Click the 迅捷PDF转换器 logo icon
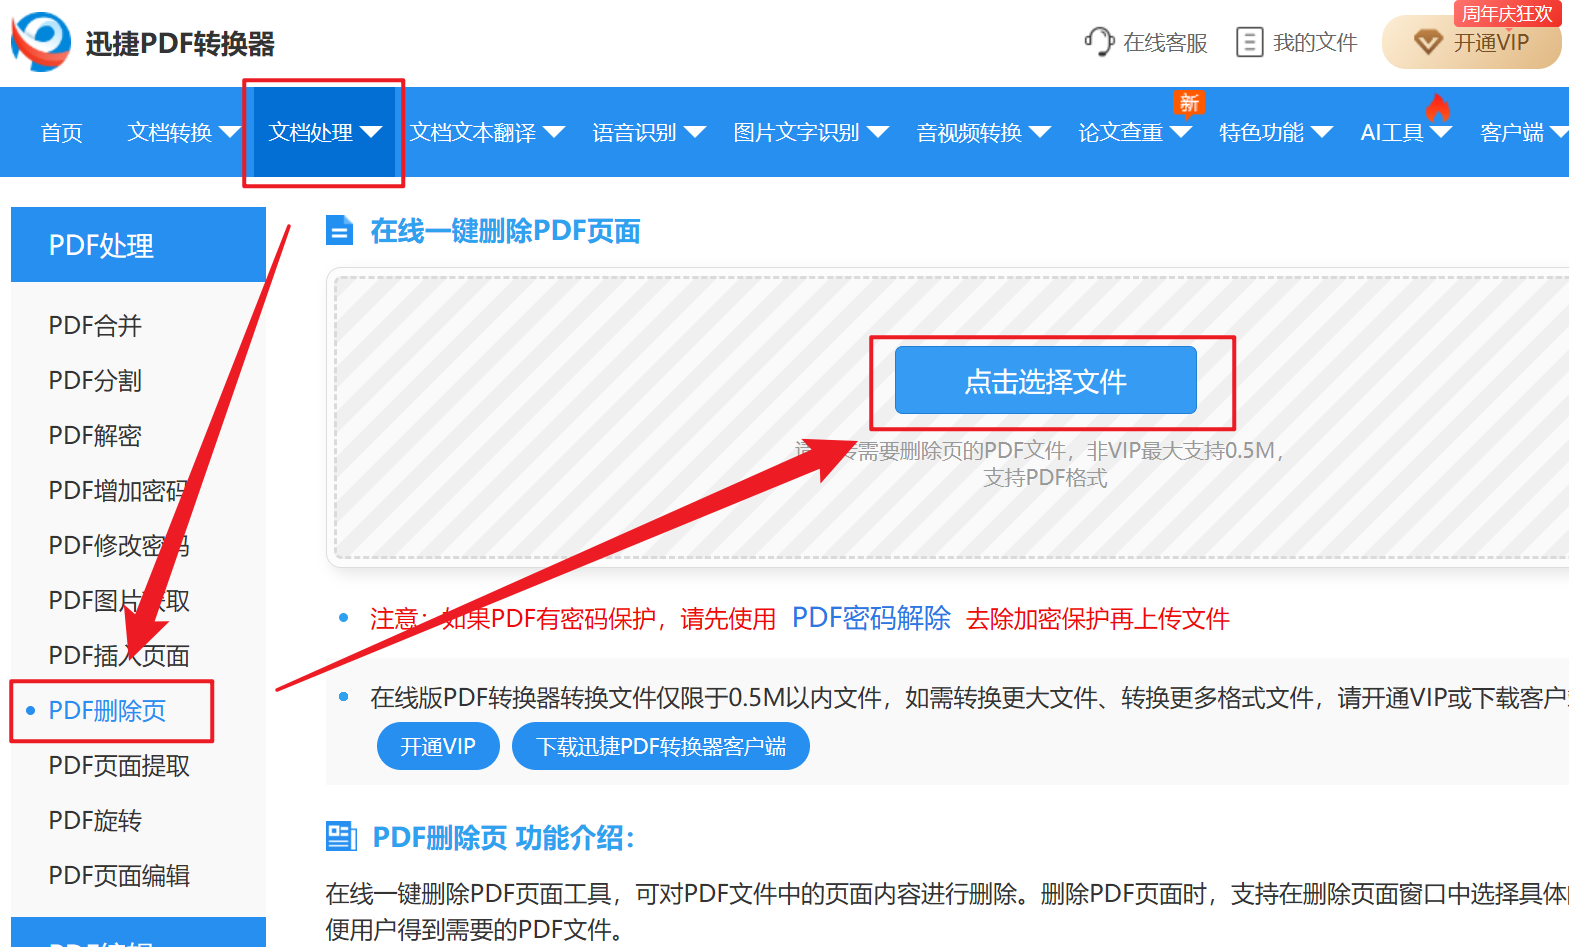 (x=41, y=42)
